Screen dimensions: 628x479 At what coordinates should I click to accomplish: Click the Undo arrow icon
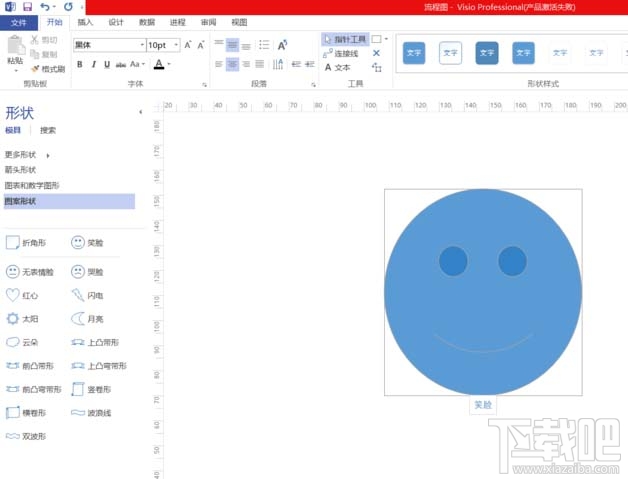click(45, 6)
